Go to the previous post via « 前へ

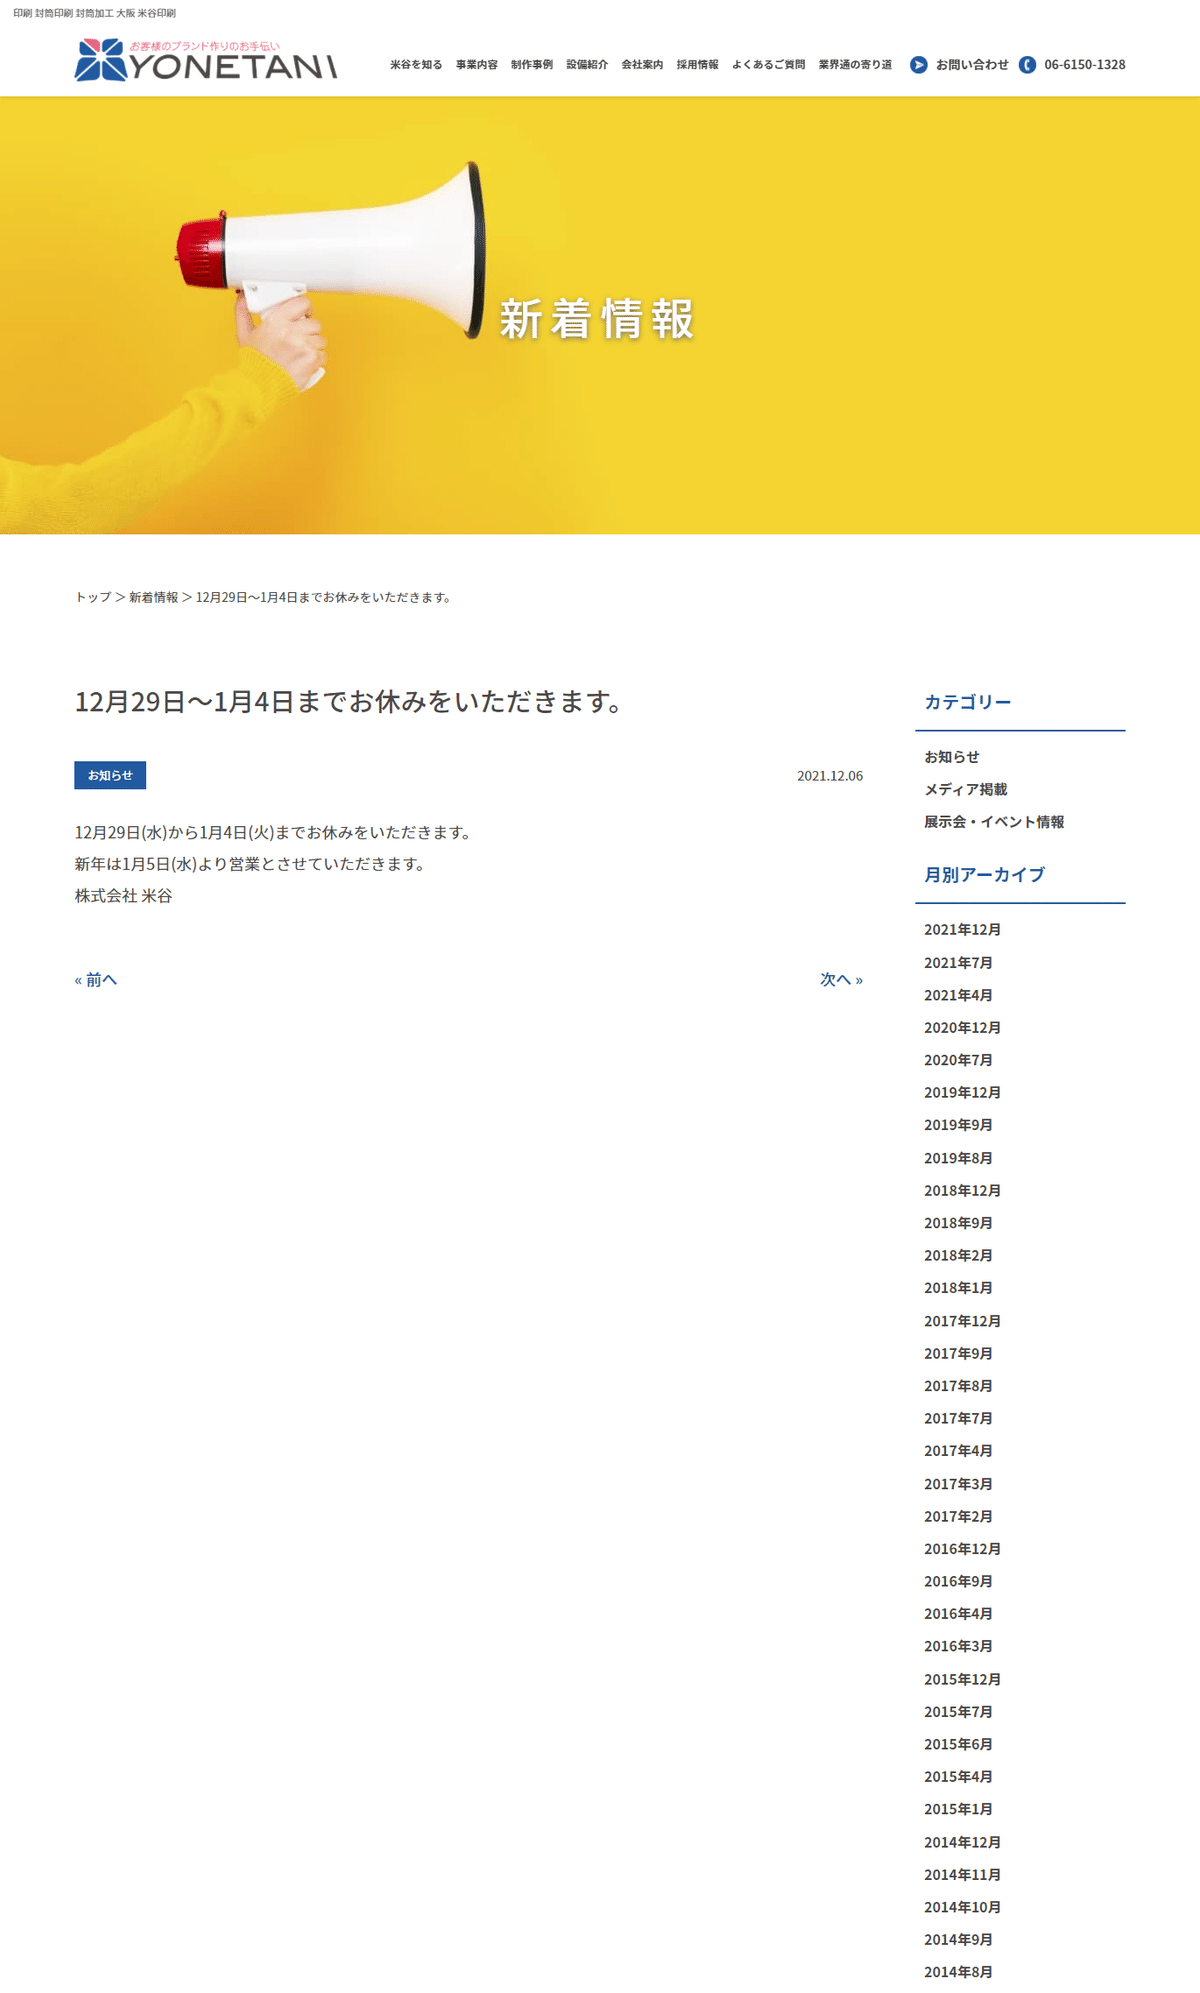click(x=96, y=979)
